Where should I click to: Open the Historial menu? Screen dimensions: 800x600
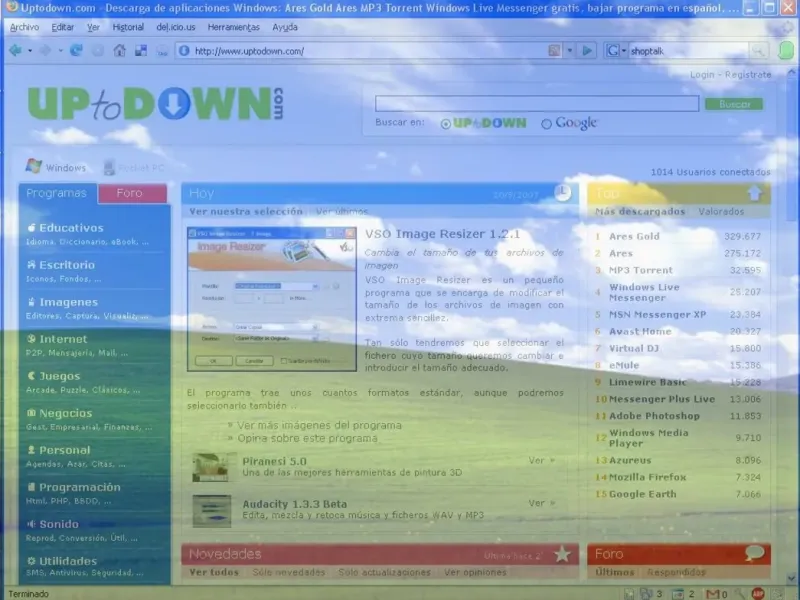point(128,27)
